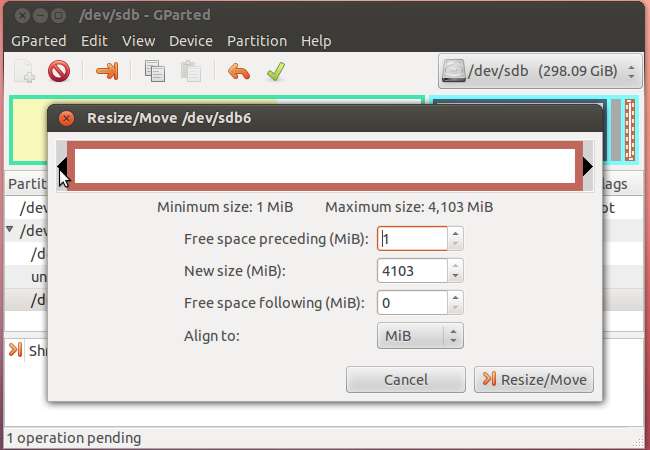Open the /dev/sdb (298.09 GiB) device dropdown
Image resolution: width=650 pixels, height=450 pixels.
[540, 71]
